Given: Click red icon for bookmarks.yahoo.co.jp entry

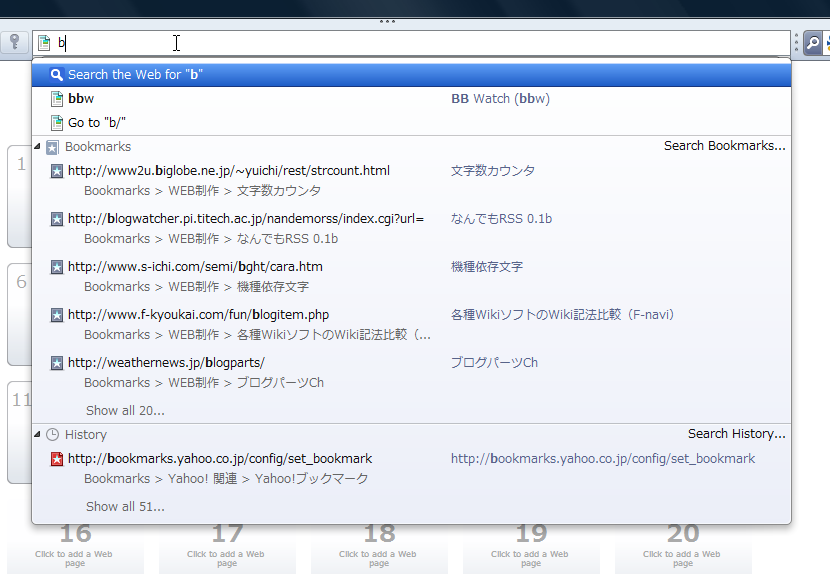Looking at the screenshot, I should (x=57, y=459).
